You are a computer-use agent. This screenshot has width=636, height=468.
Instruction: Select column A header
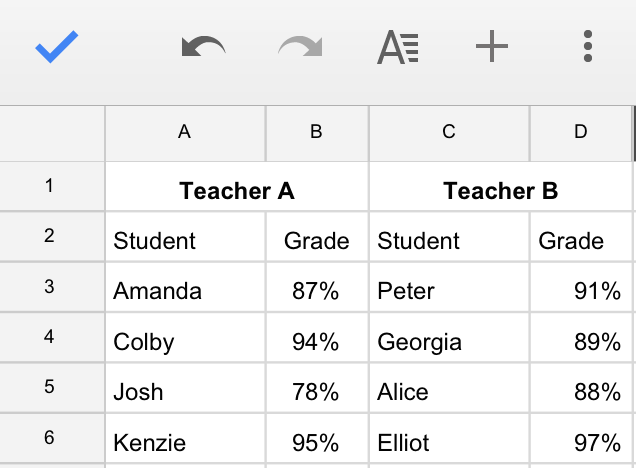tap(185, 133)
